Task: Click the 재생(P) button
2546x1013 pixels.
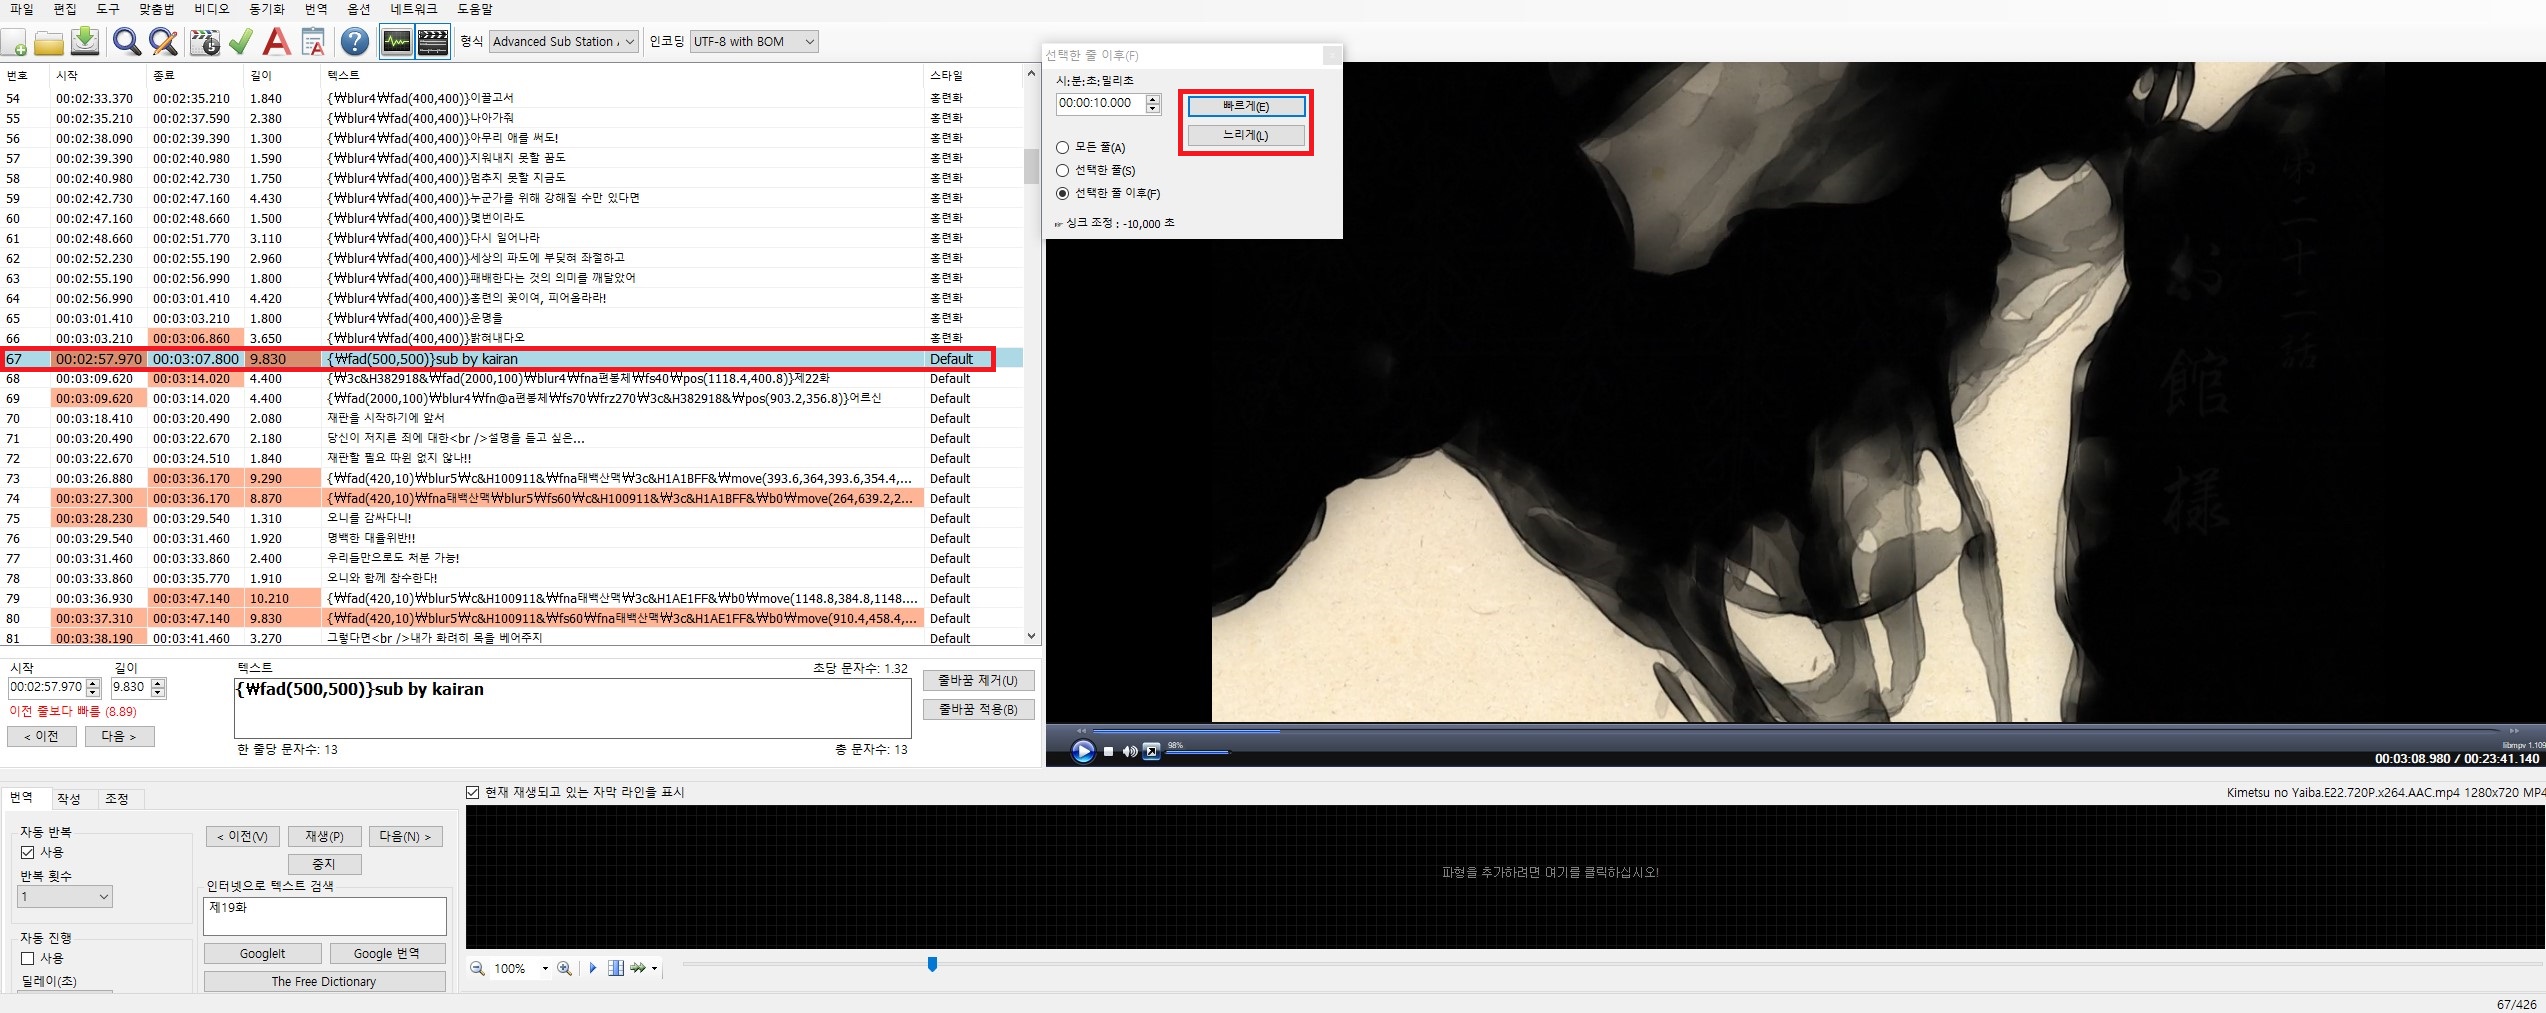Action: [x=325, y=837]
